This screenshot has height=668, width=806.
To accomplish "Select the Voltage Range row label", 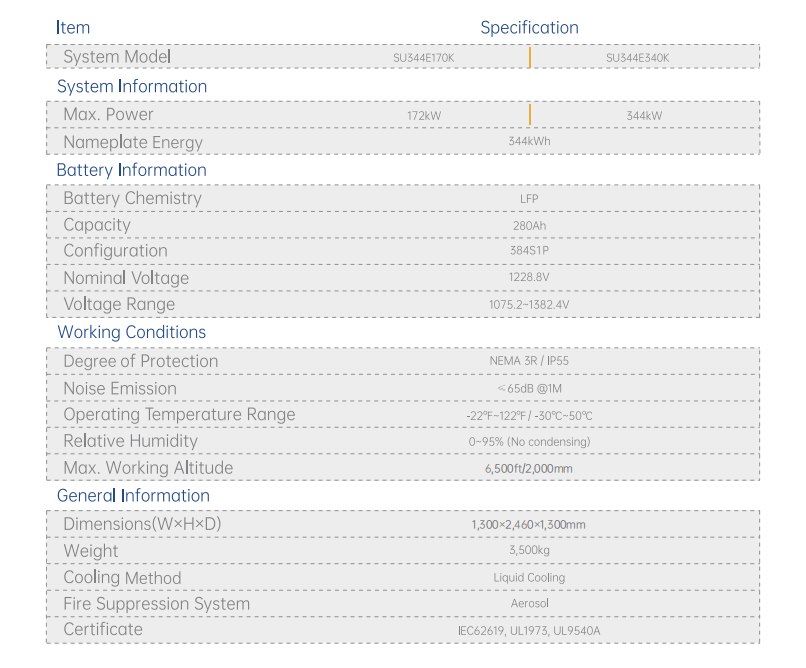I will [119, 304].
